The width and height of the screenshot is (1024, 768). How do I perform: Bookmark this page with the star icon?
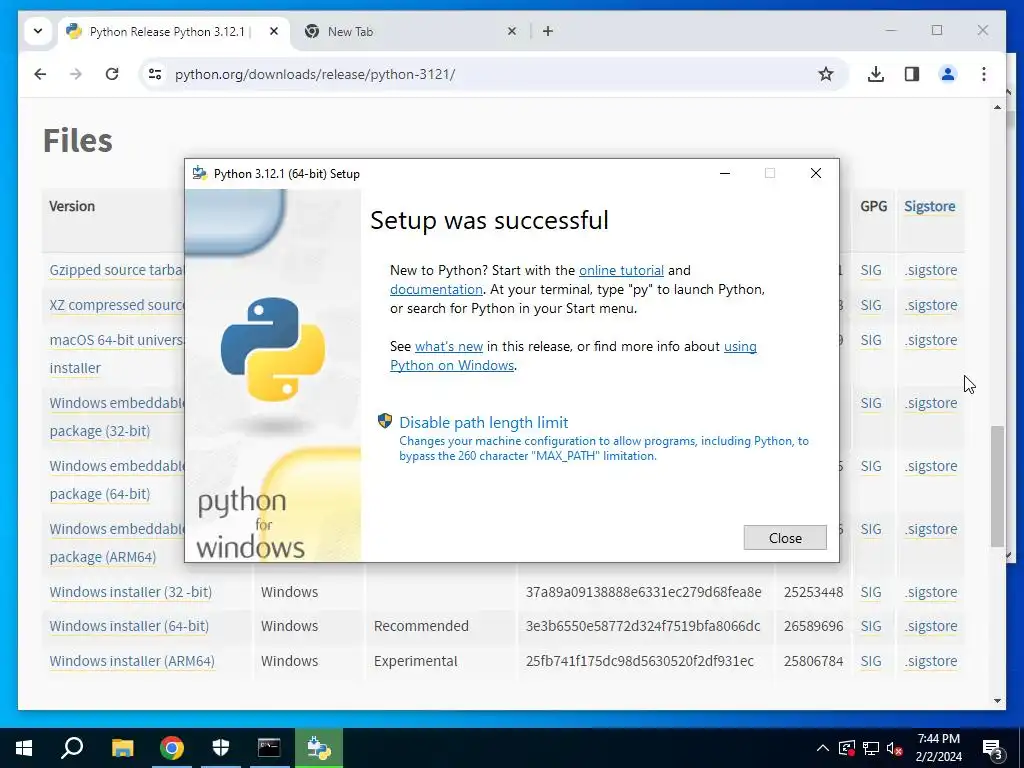[825, 74]
